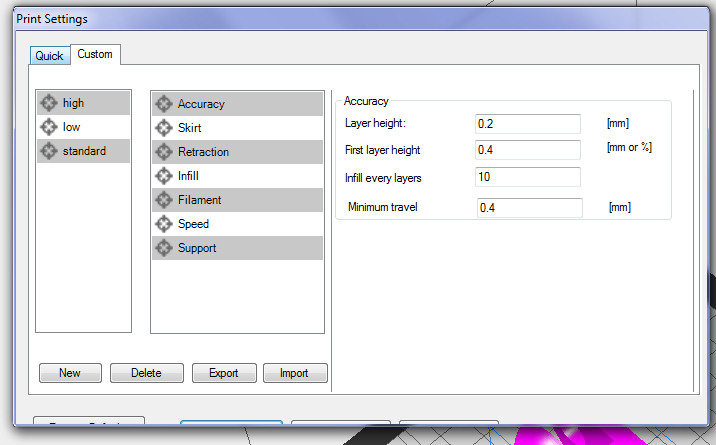Click the Infill every layers label
The image size is (716, 445).
[383, 178]
